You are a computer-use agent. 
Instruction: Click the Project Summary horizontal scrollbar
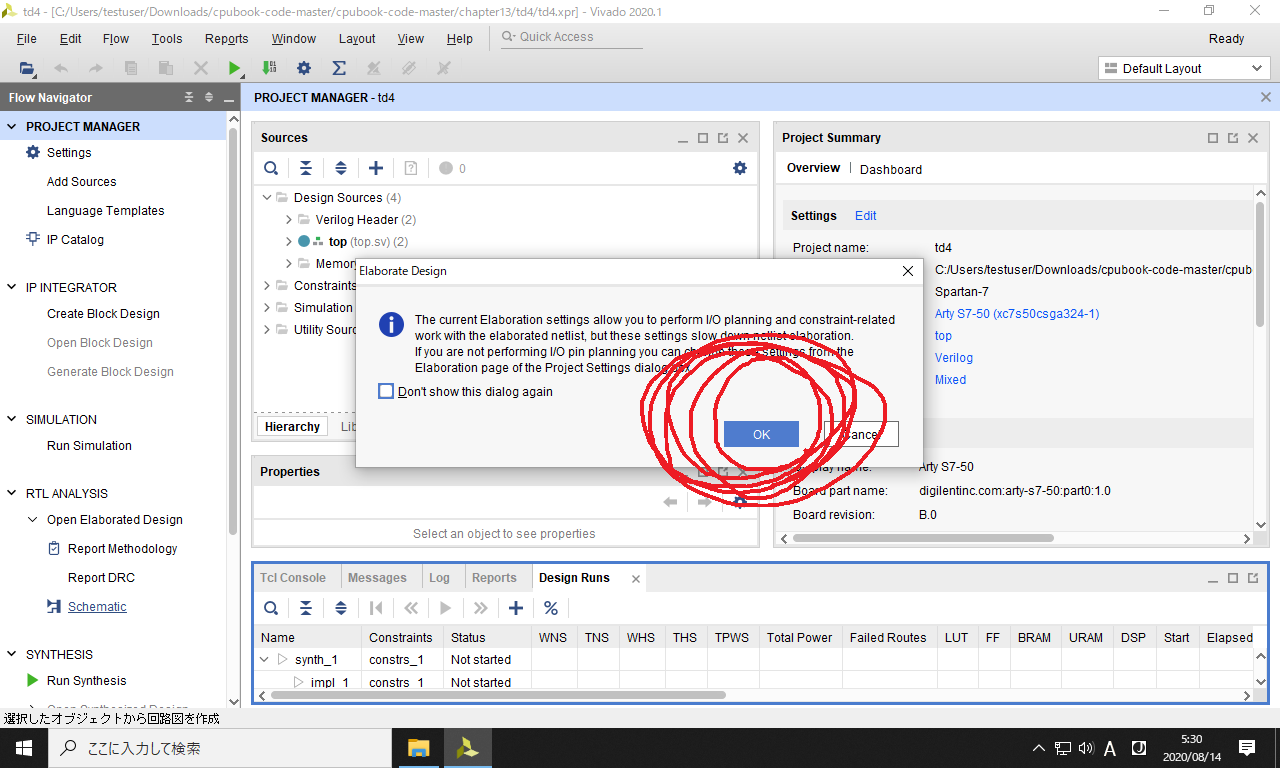[922, 538]
